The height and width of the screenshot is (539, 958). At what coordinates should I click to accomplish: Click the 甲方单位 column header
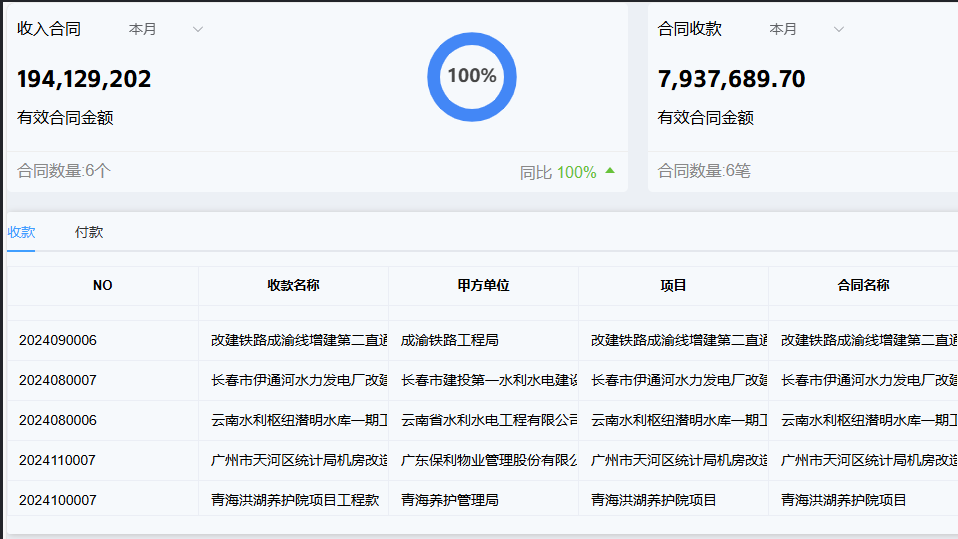[x=483, y=285]
